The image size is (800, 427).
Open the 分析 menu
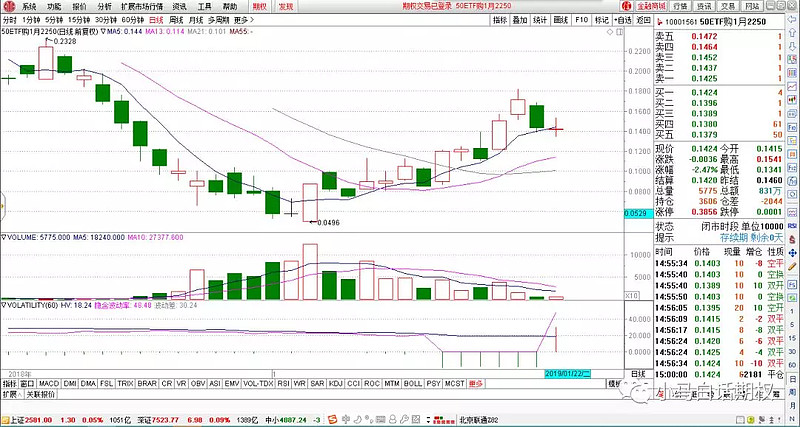click(x=104, y=7)
